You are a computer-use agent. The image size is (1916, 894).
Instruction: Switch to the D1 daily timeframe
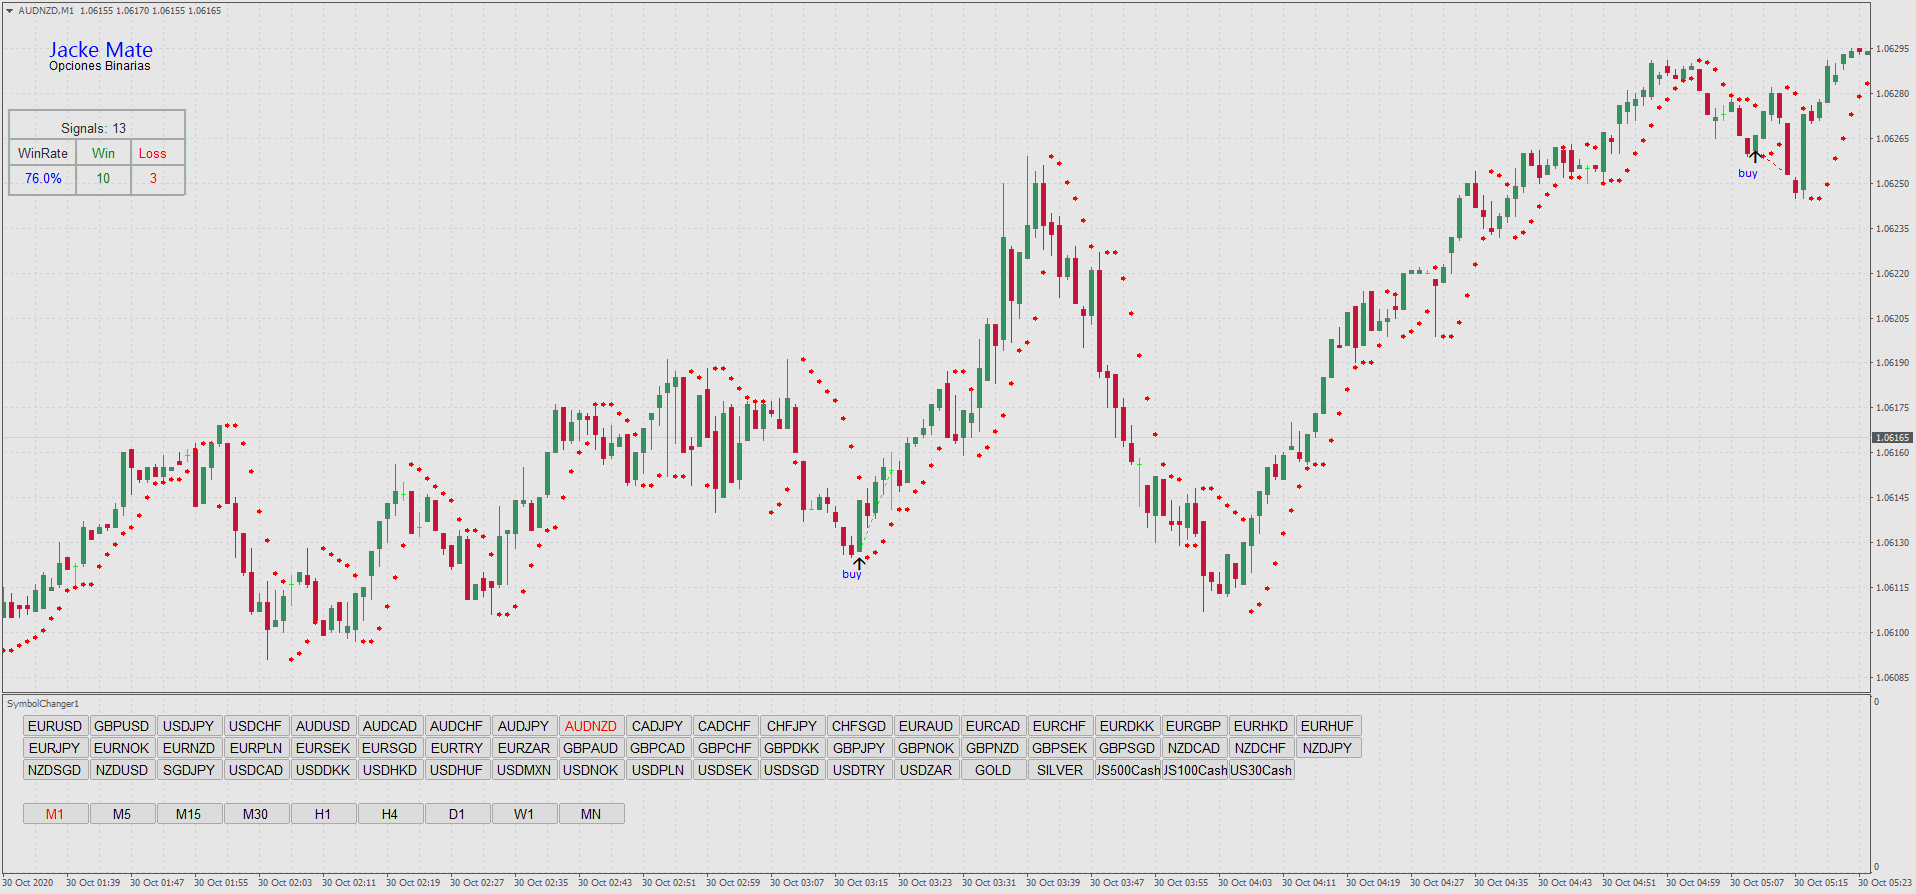(x=457, y=814)
